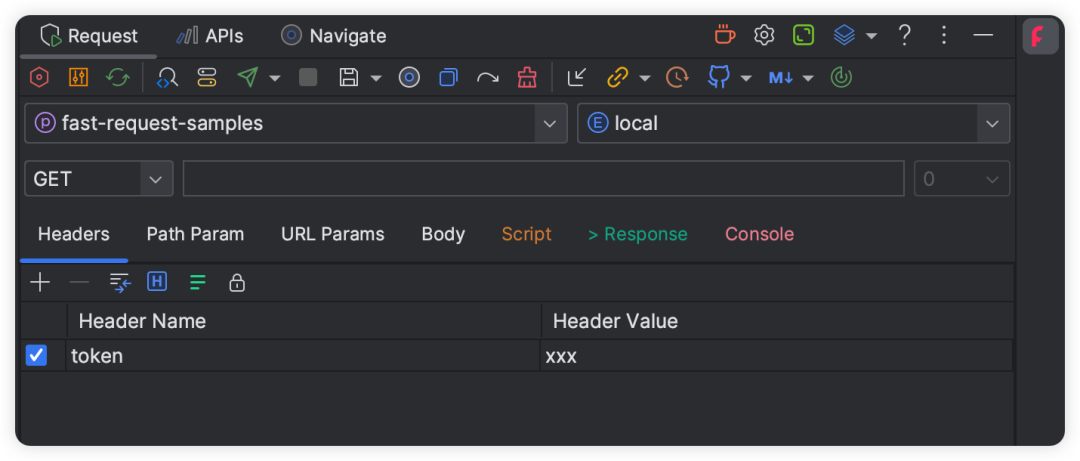Click the floppy disk save icon
This screenshot has width=1080, height=461.
(349, 78)
